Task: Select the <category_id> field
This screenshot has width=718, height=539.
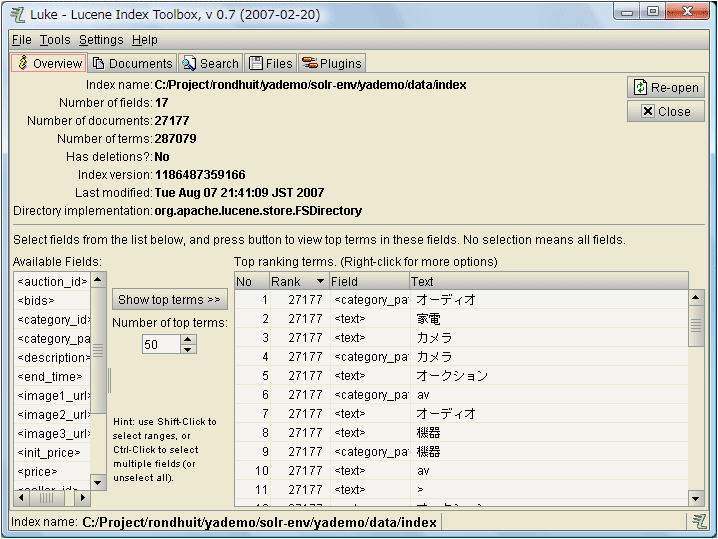Action: coord(52,319)
